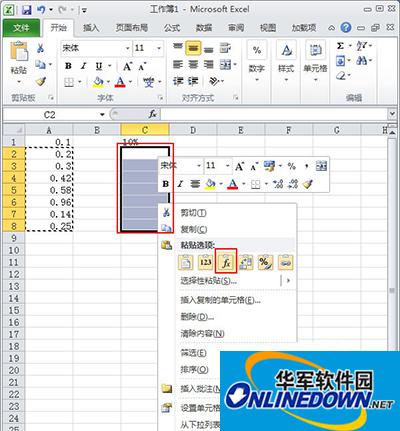Expand the Cells (单元格) group dropdown
This screenshot has height=431, width=400.
pyautogui.click(x=315, y=80)
